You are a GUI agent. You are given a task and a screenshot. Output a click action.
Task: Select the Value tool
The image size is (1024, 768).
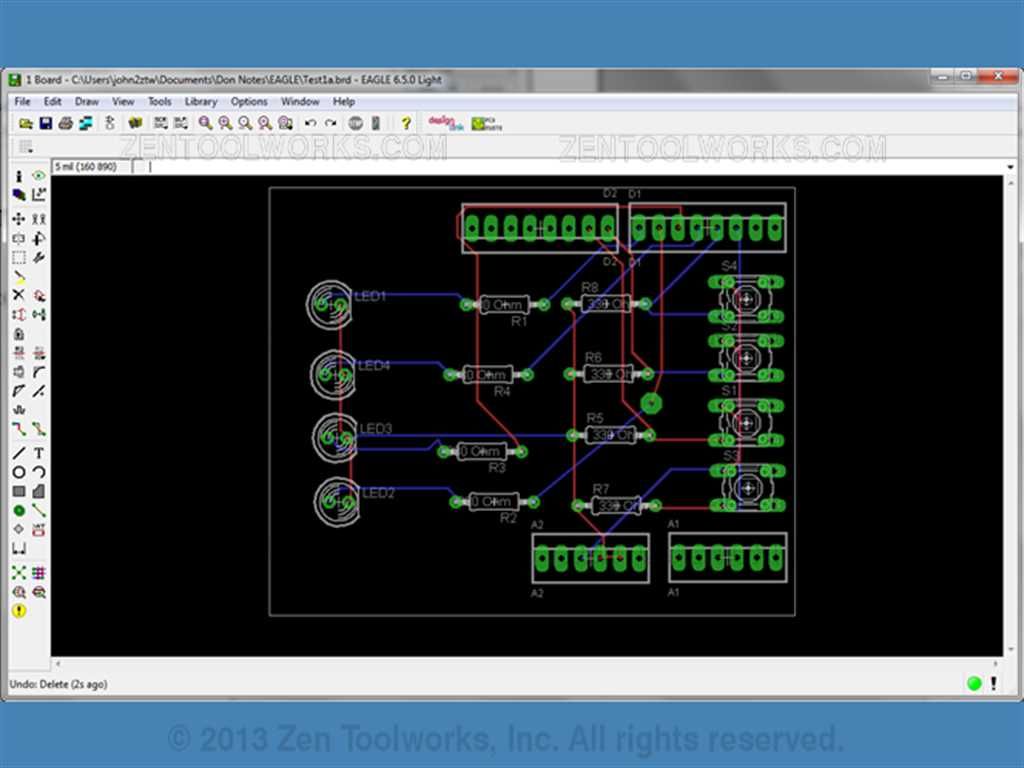tap(39, 353)
